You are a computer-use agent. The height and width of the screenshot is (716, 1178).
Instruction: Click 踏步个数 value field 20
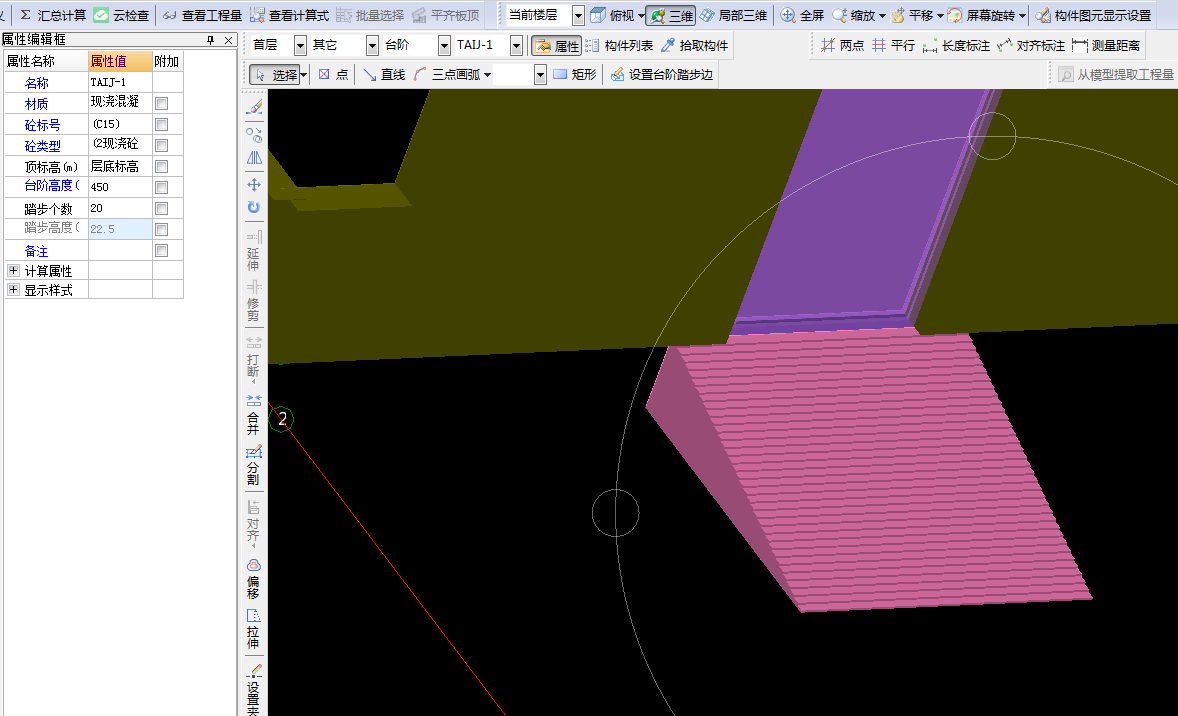120,208
